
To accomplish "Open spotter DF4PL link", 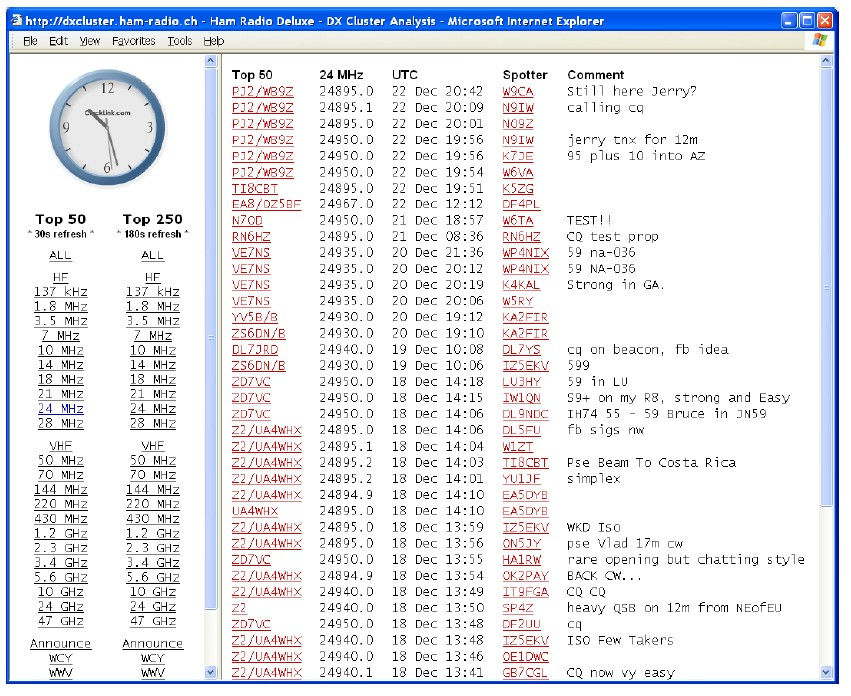I will click(521, 204).
